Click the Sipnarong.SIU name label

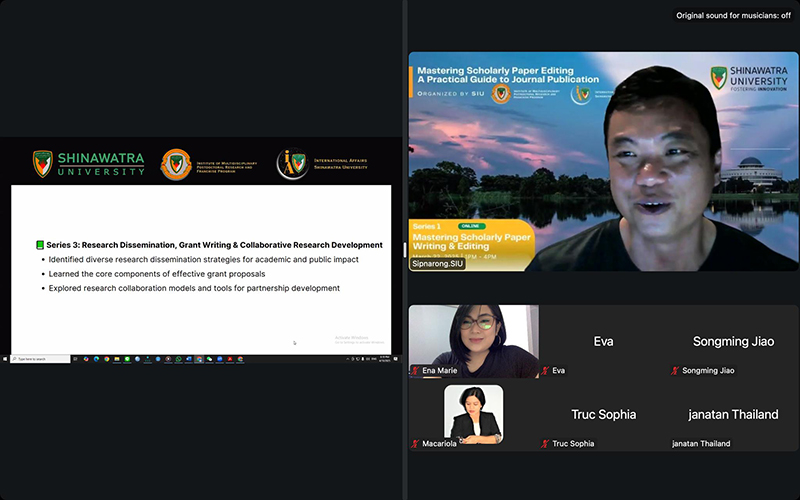point(437,264)
